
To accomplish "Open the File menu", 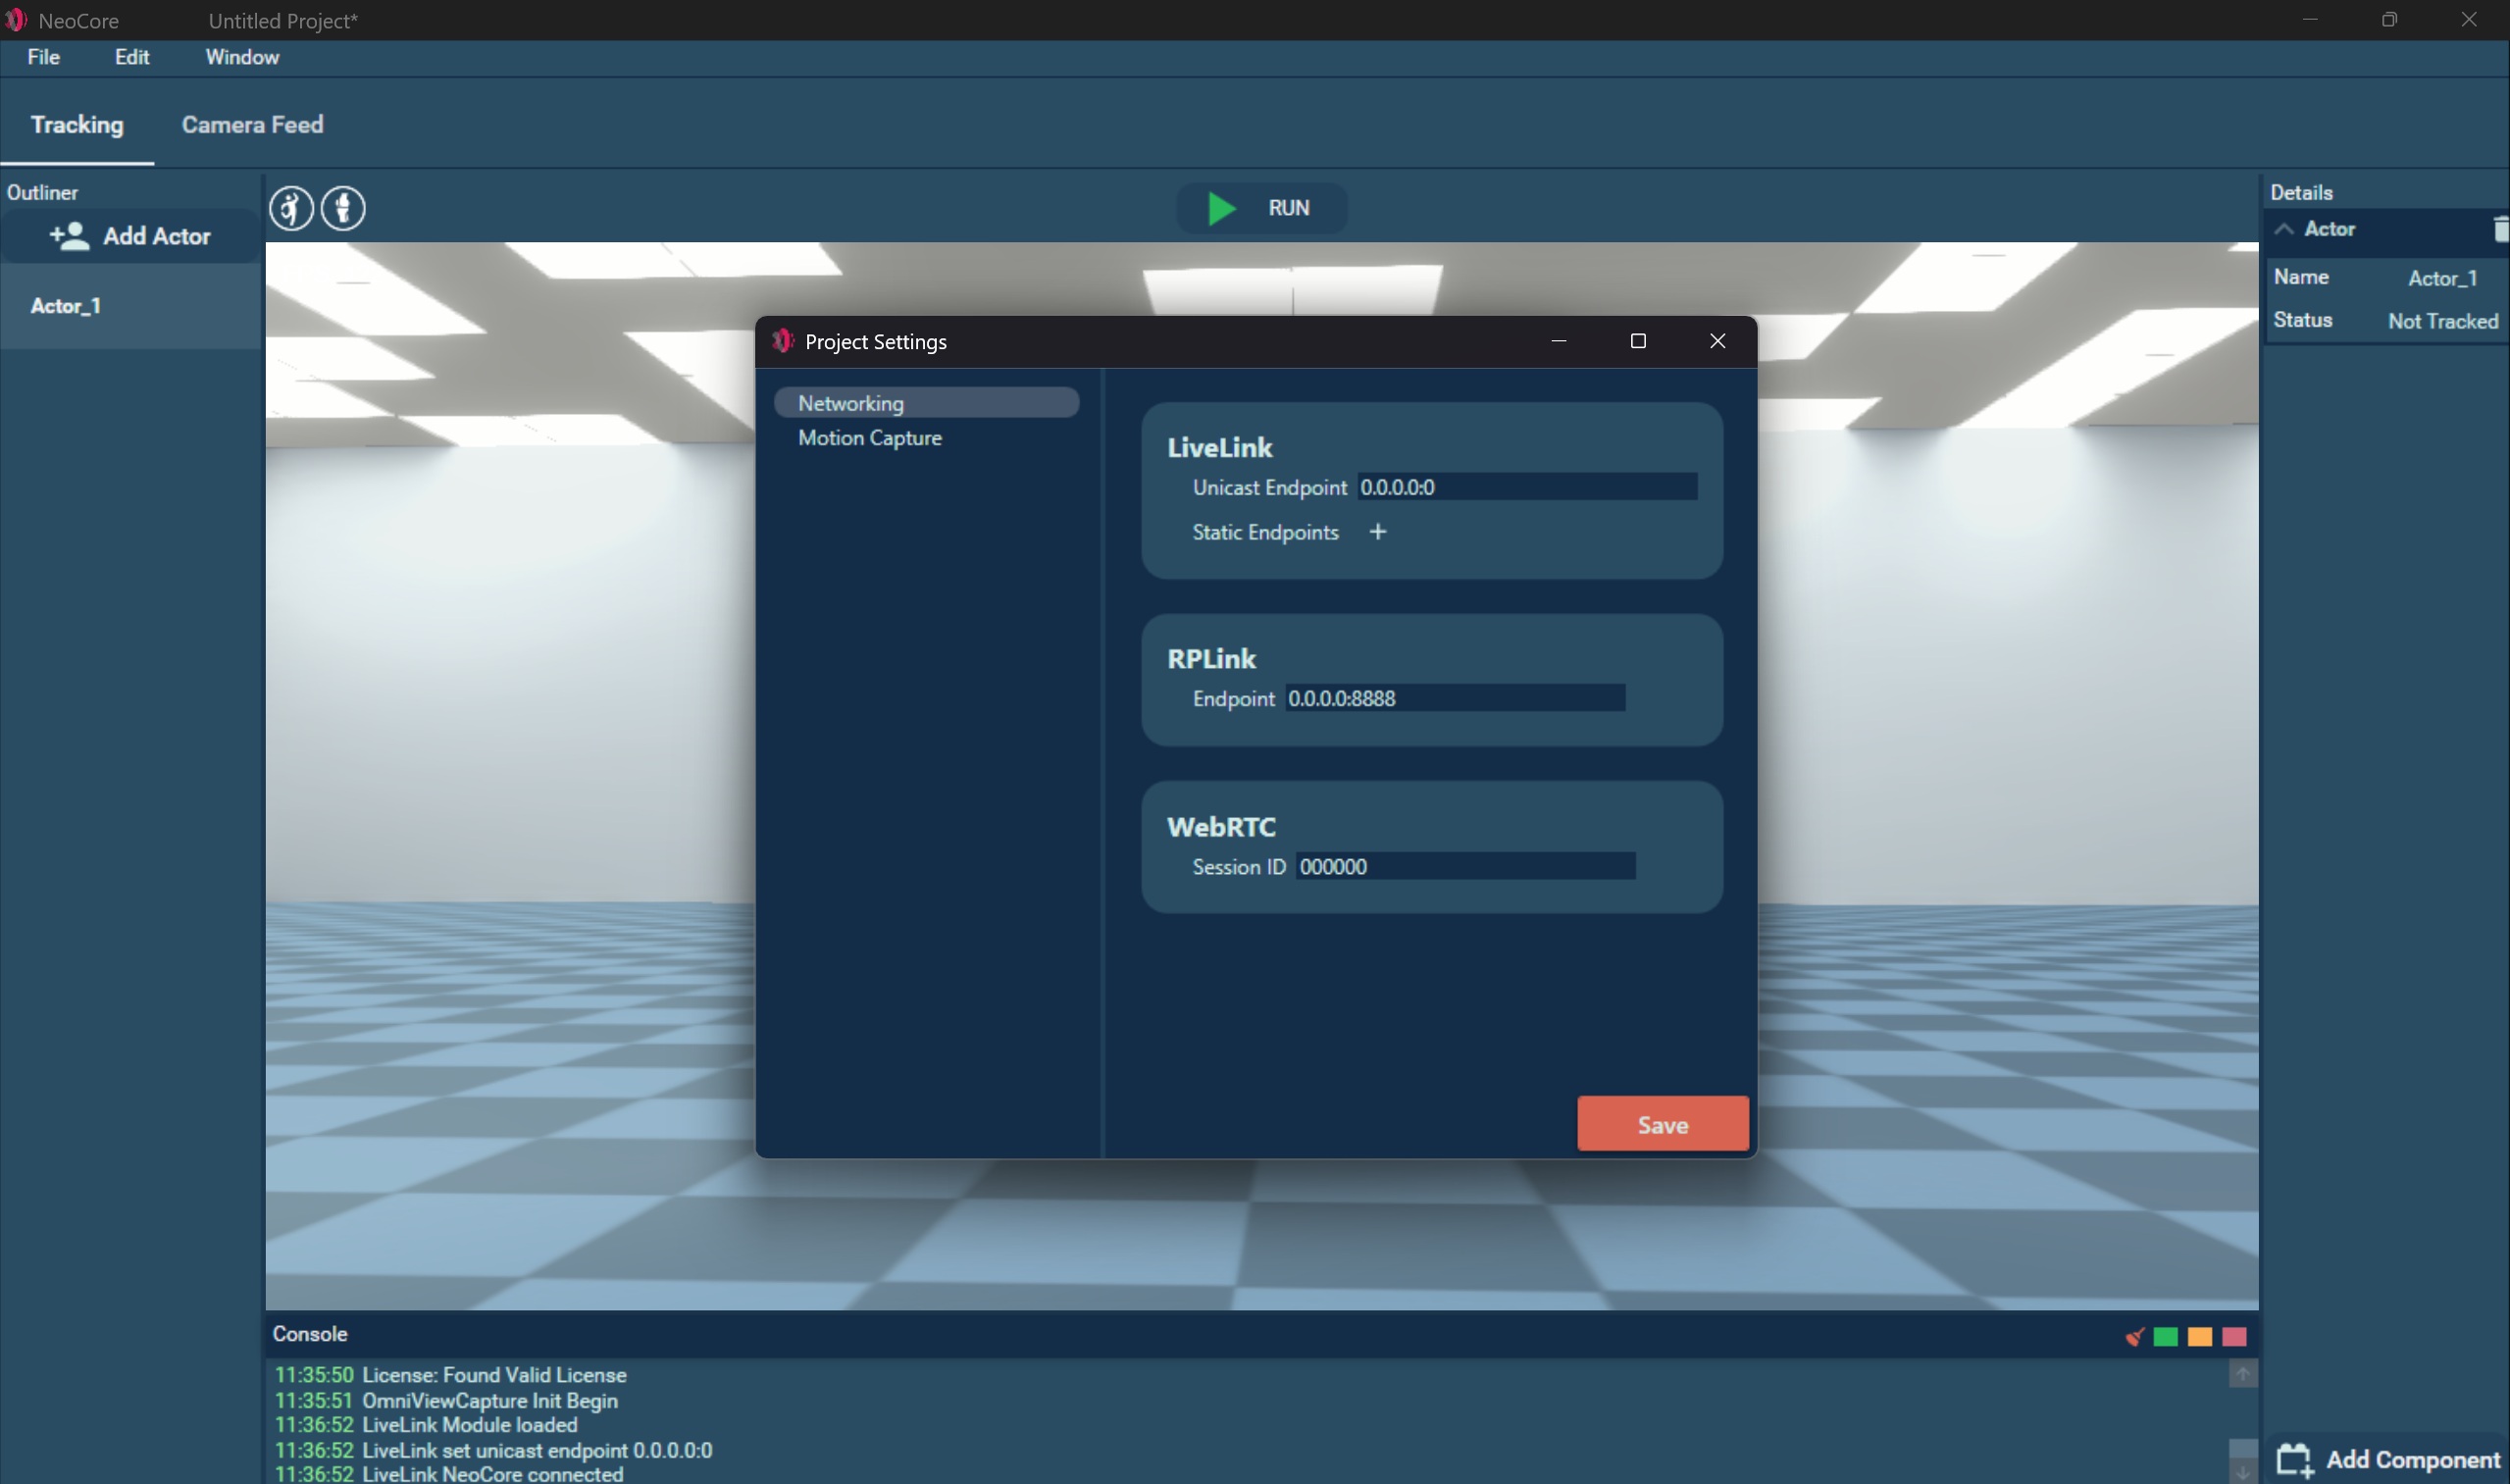I will point(43,57).
